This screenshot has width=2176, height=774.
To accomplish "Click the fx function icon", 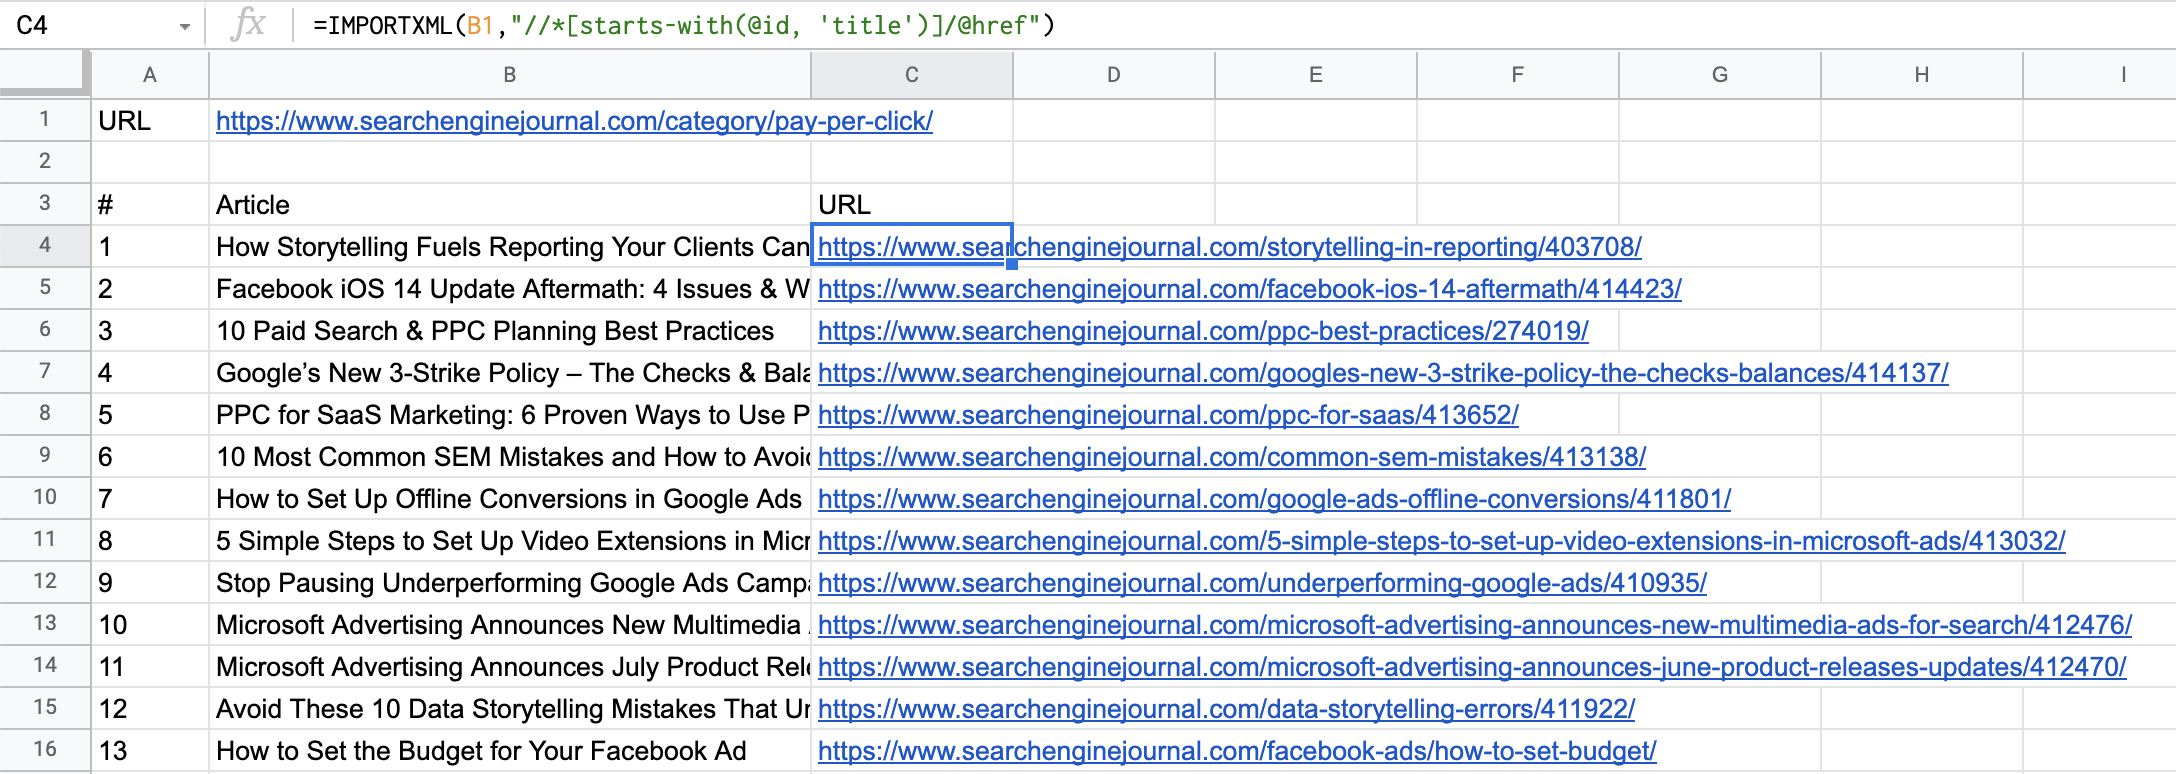I will 247,25.
